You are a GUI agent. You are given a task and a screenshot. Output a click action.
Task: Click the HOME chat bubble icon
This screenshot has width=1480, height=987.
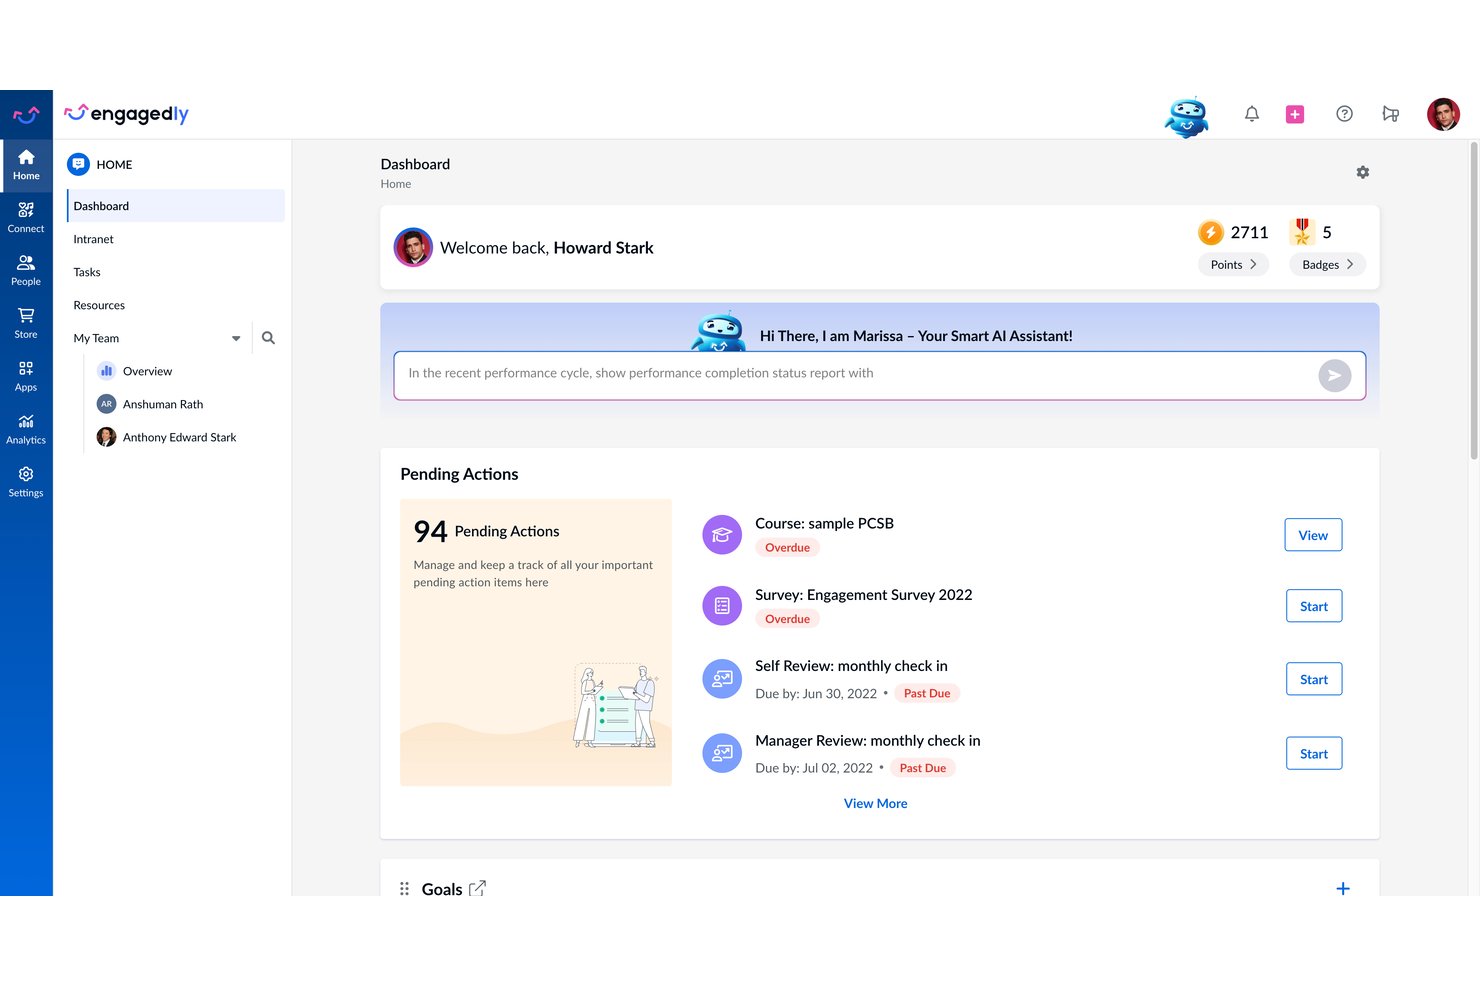click(78, 164)
